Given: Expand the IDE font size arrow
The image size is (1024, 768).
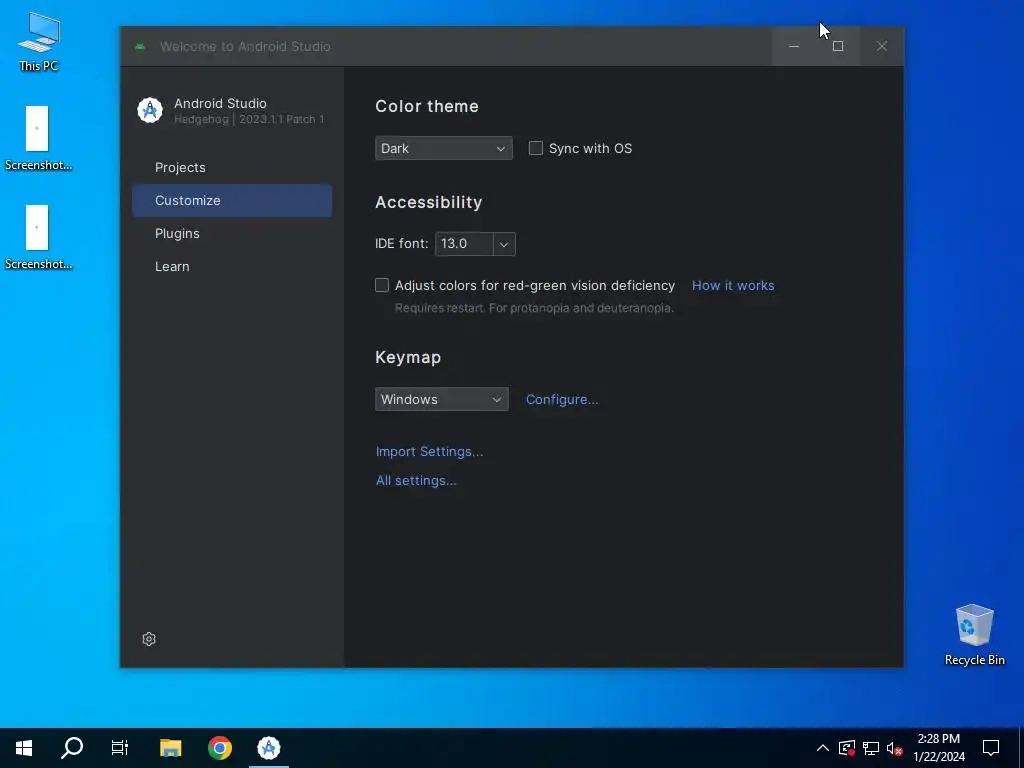Looking at the screenshot, I should click(504, 244).
